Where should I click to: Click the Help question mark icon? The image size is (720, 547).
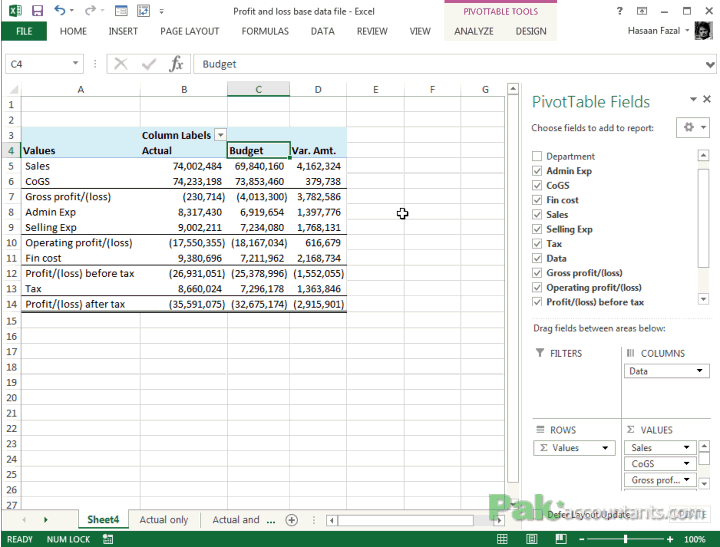tap(619, 11)
